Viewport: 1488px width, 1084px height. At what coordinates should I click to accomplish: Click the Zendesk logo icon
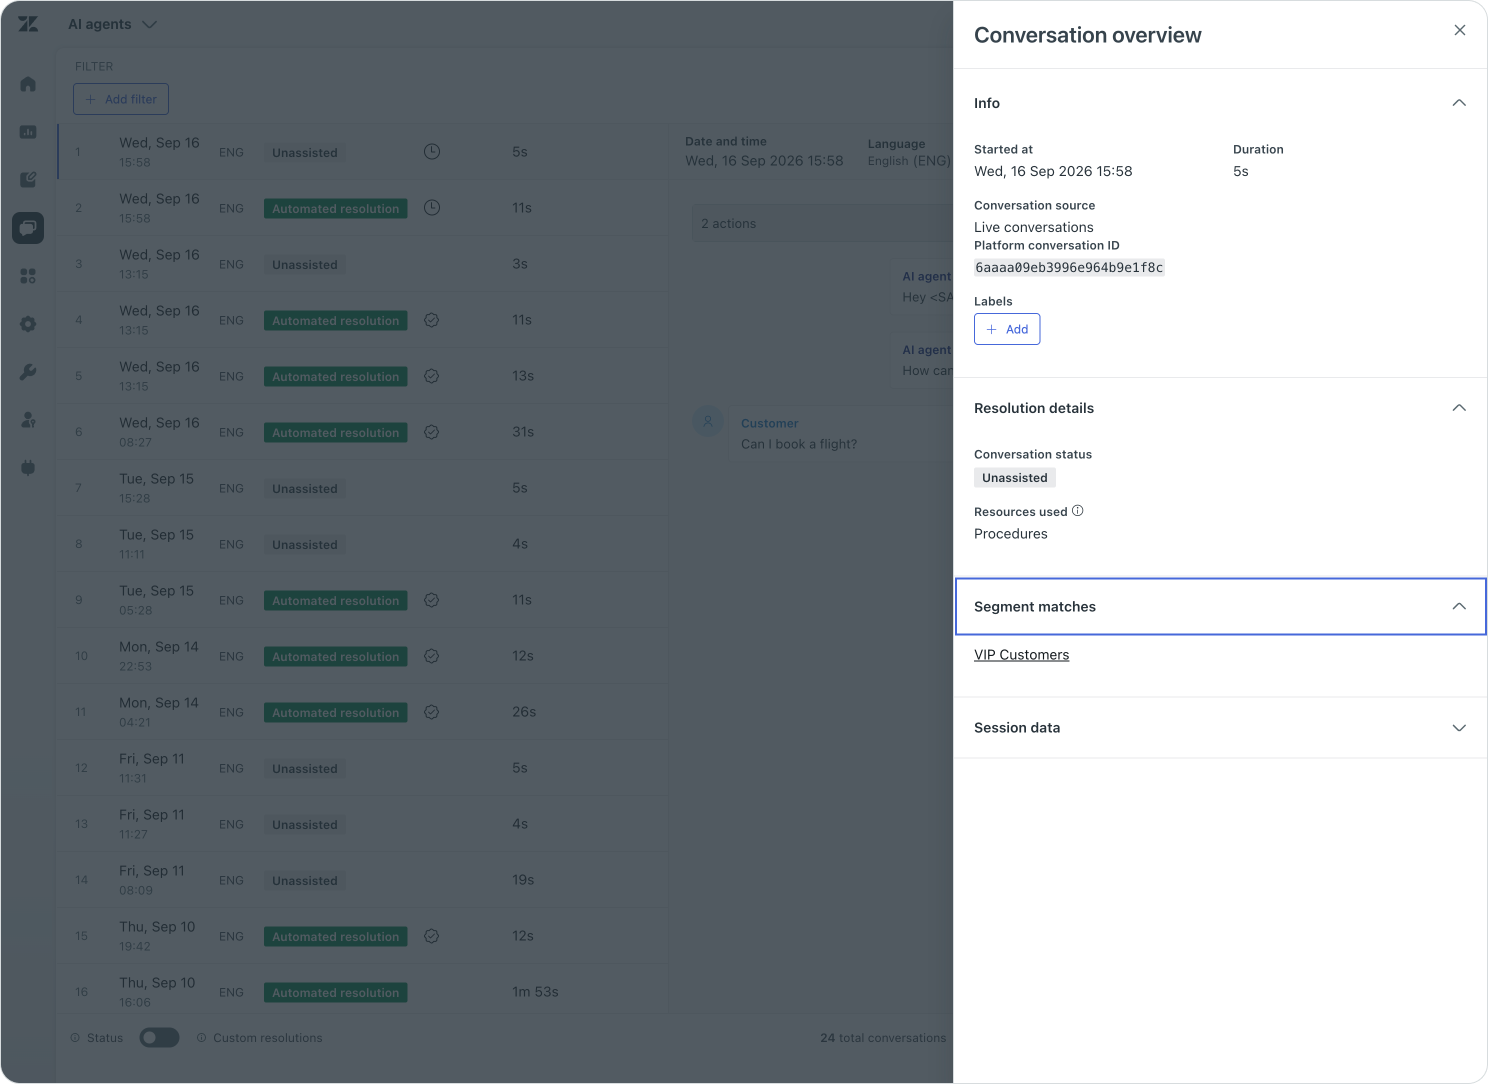[28, 24]
